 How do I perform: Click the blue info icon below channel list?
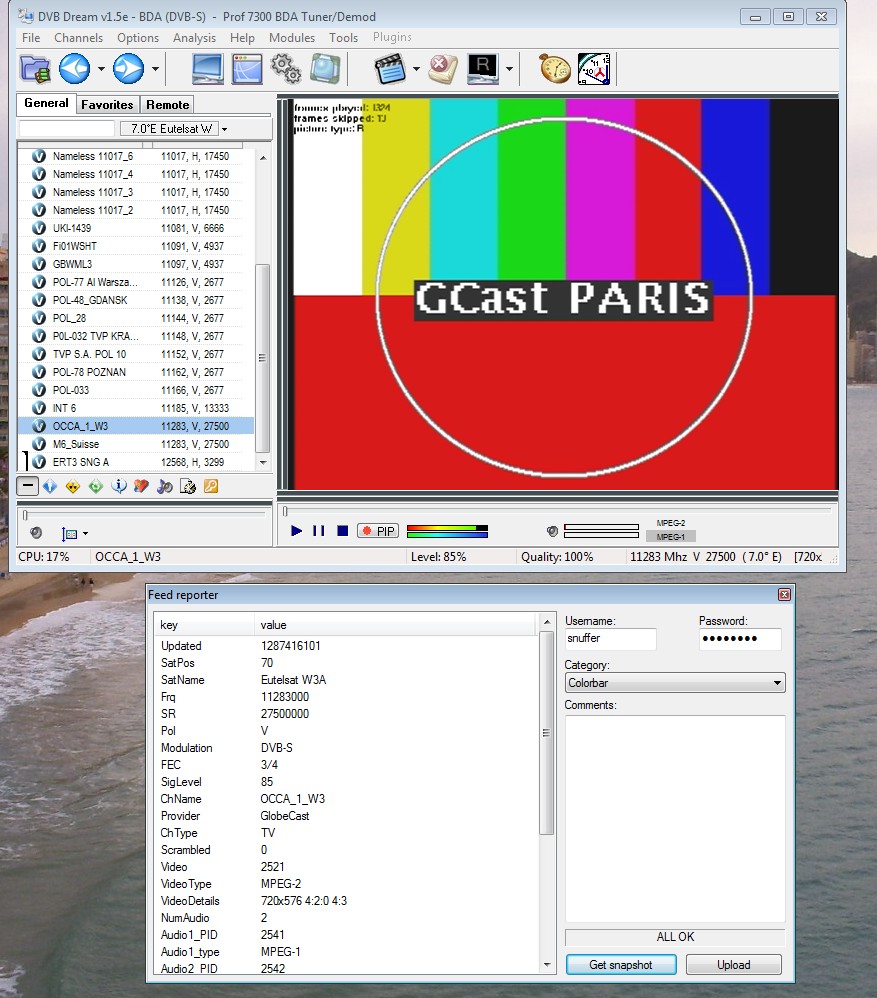[119, 486]
